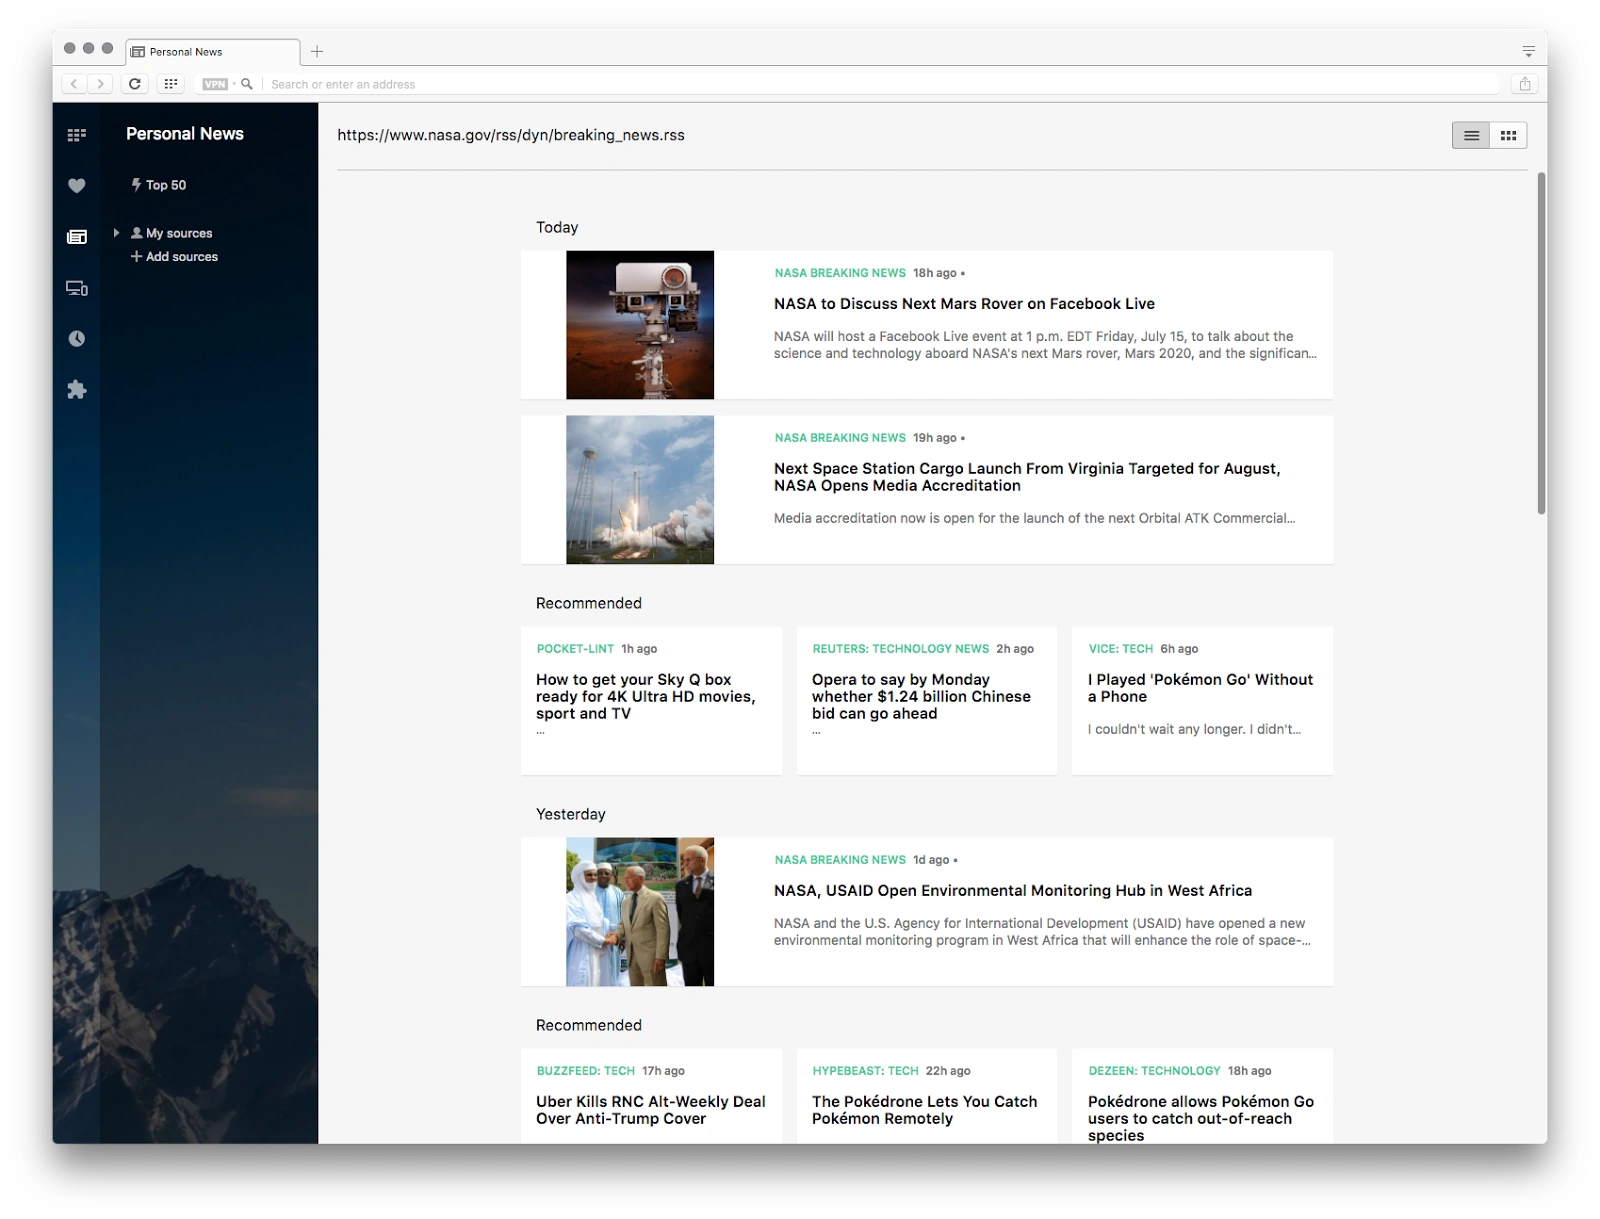Open 'NASA to Discuss Next Mars Rover' headline
The height and width of the screenshot is (1219, 1600).
[964, 304]
